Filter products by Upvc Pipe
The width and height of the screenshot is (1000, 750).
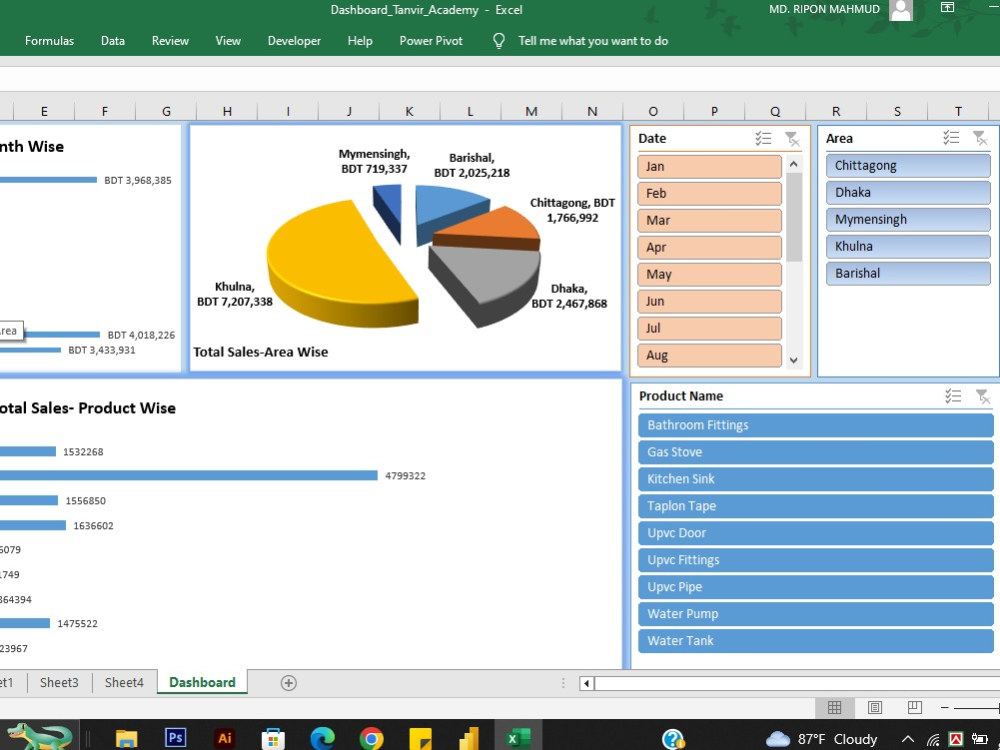(x=816, y=587)
